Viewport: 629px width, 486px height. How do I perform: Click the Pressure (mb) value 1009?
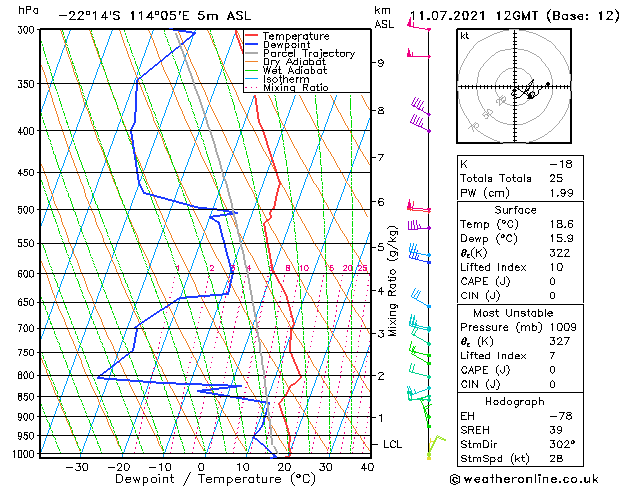[x=563, y=327]
